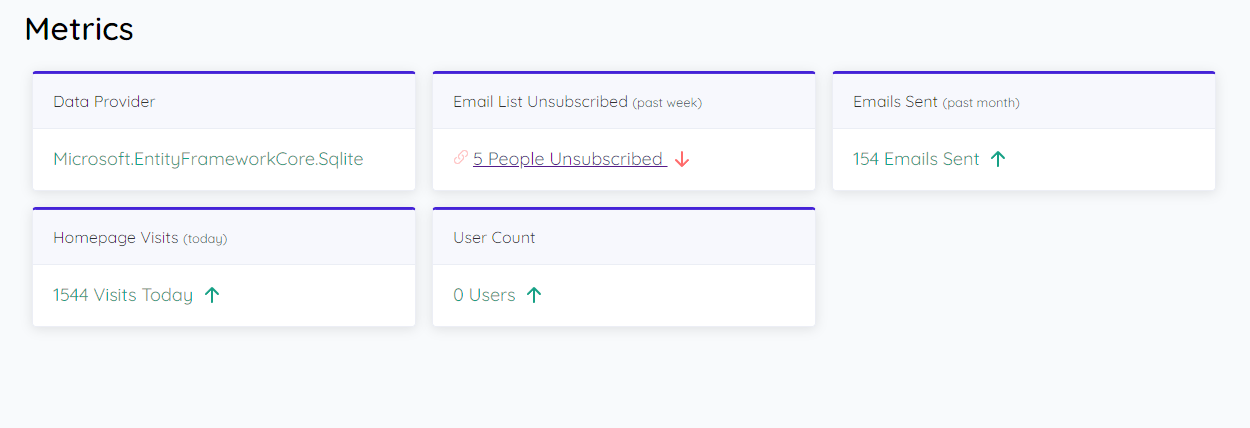Viewport: 1250px width, 428px height.
Task: Click the User Count card header
Action: (x=624, y=237)
